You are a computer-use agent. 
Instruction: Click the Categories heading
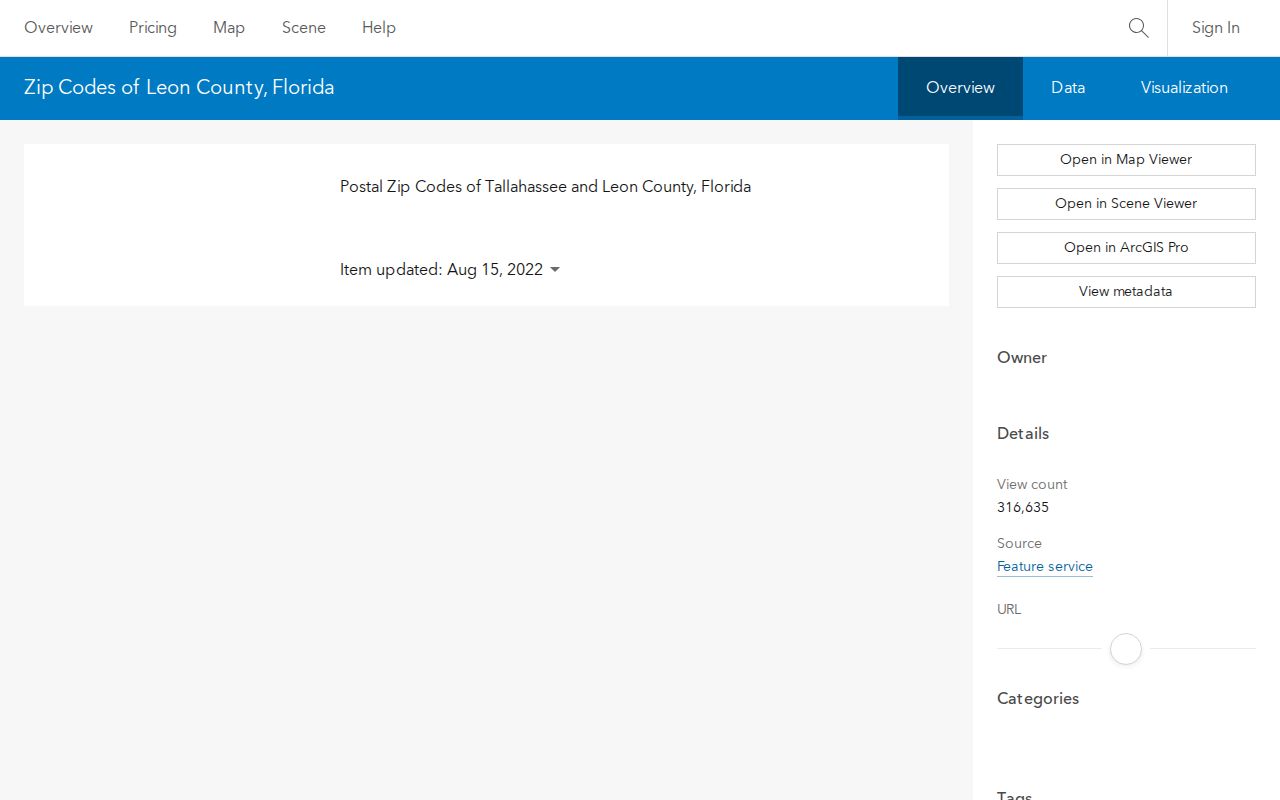tap(1038, 698)
